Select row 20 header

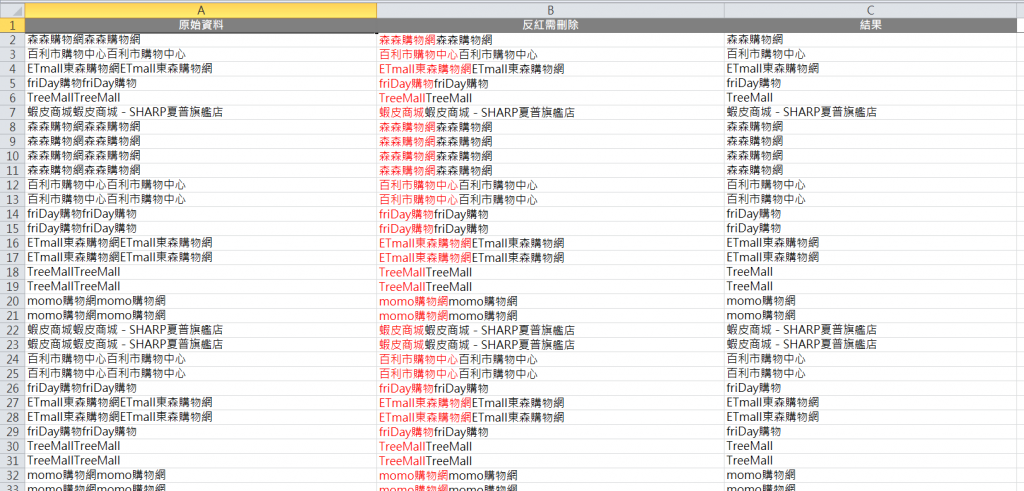point(12,301)
